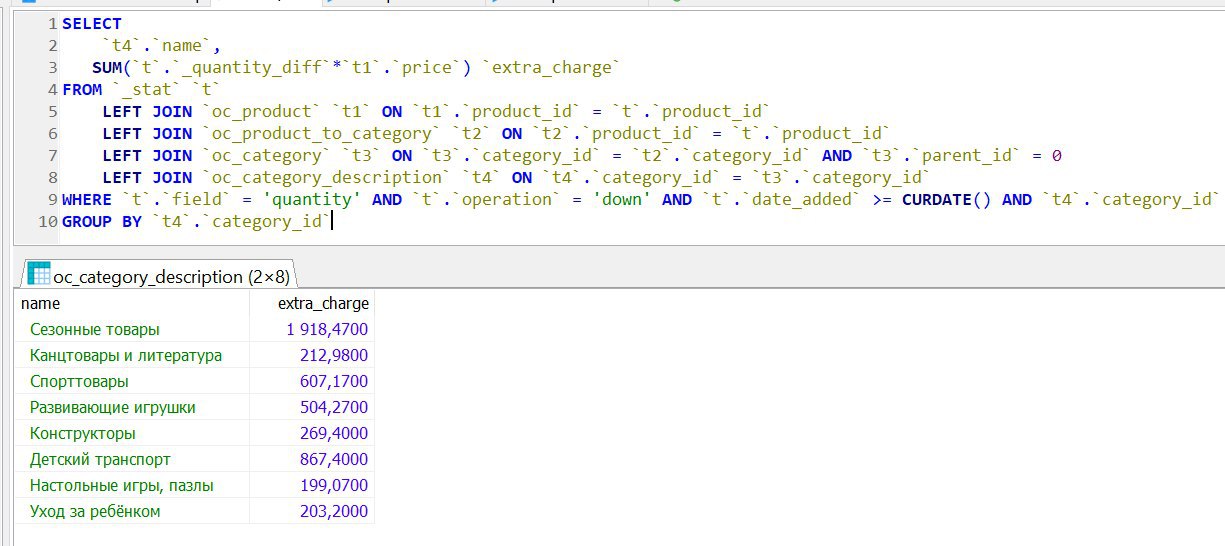Click the LEFT JOIN `oc_product` `t1` line
The height and width of the screenshot is (546, 1225).
click(x=437, y=111)
